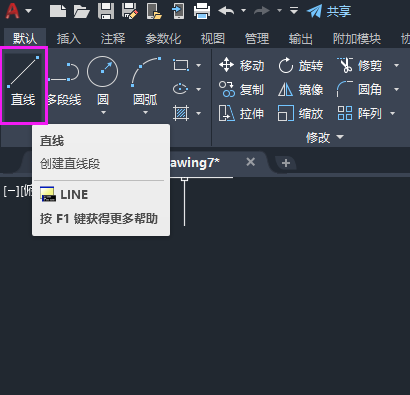Select the rectangle draw tool
Viewport: 410px width, 395px height.
[181, 65]
